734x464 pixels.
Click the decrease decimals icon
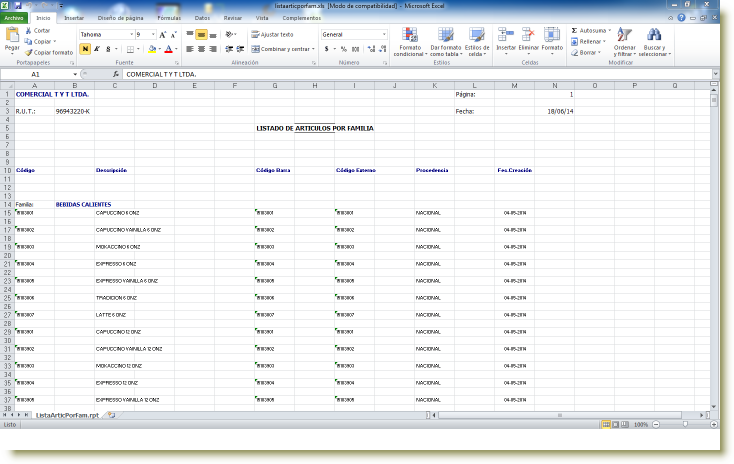click(x=382, y=49)
